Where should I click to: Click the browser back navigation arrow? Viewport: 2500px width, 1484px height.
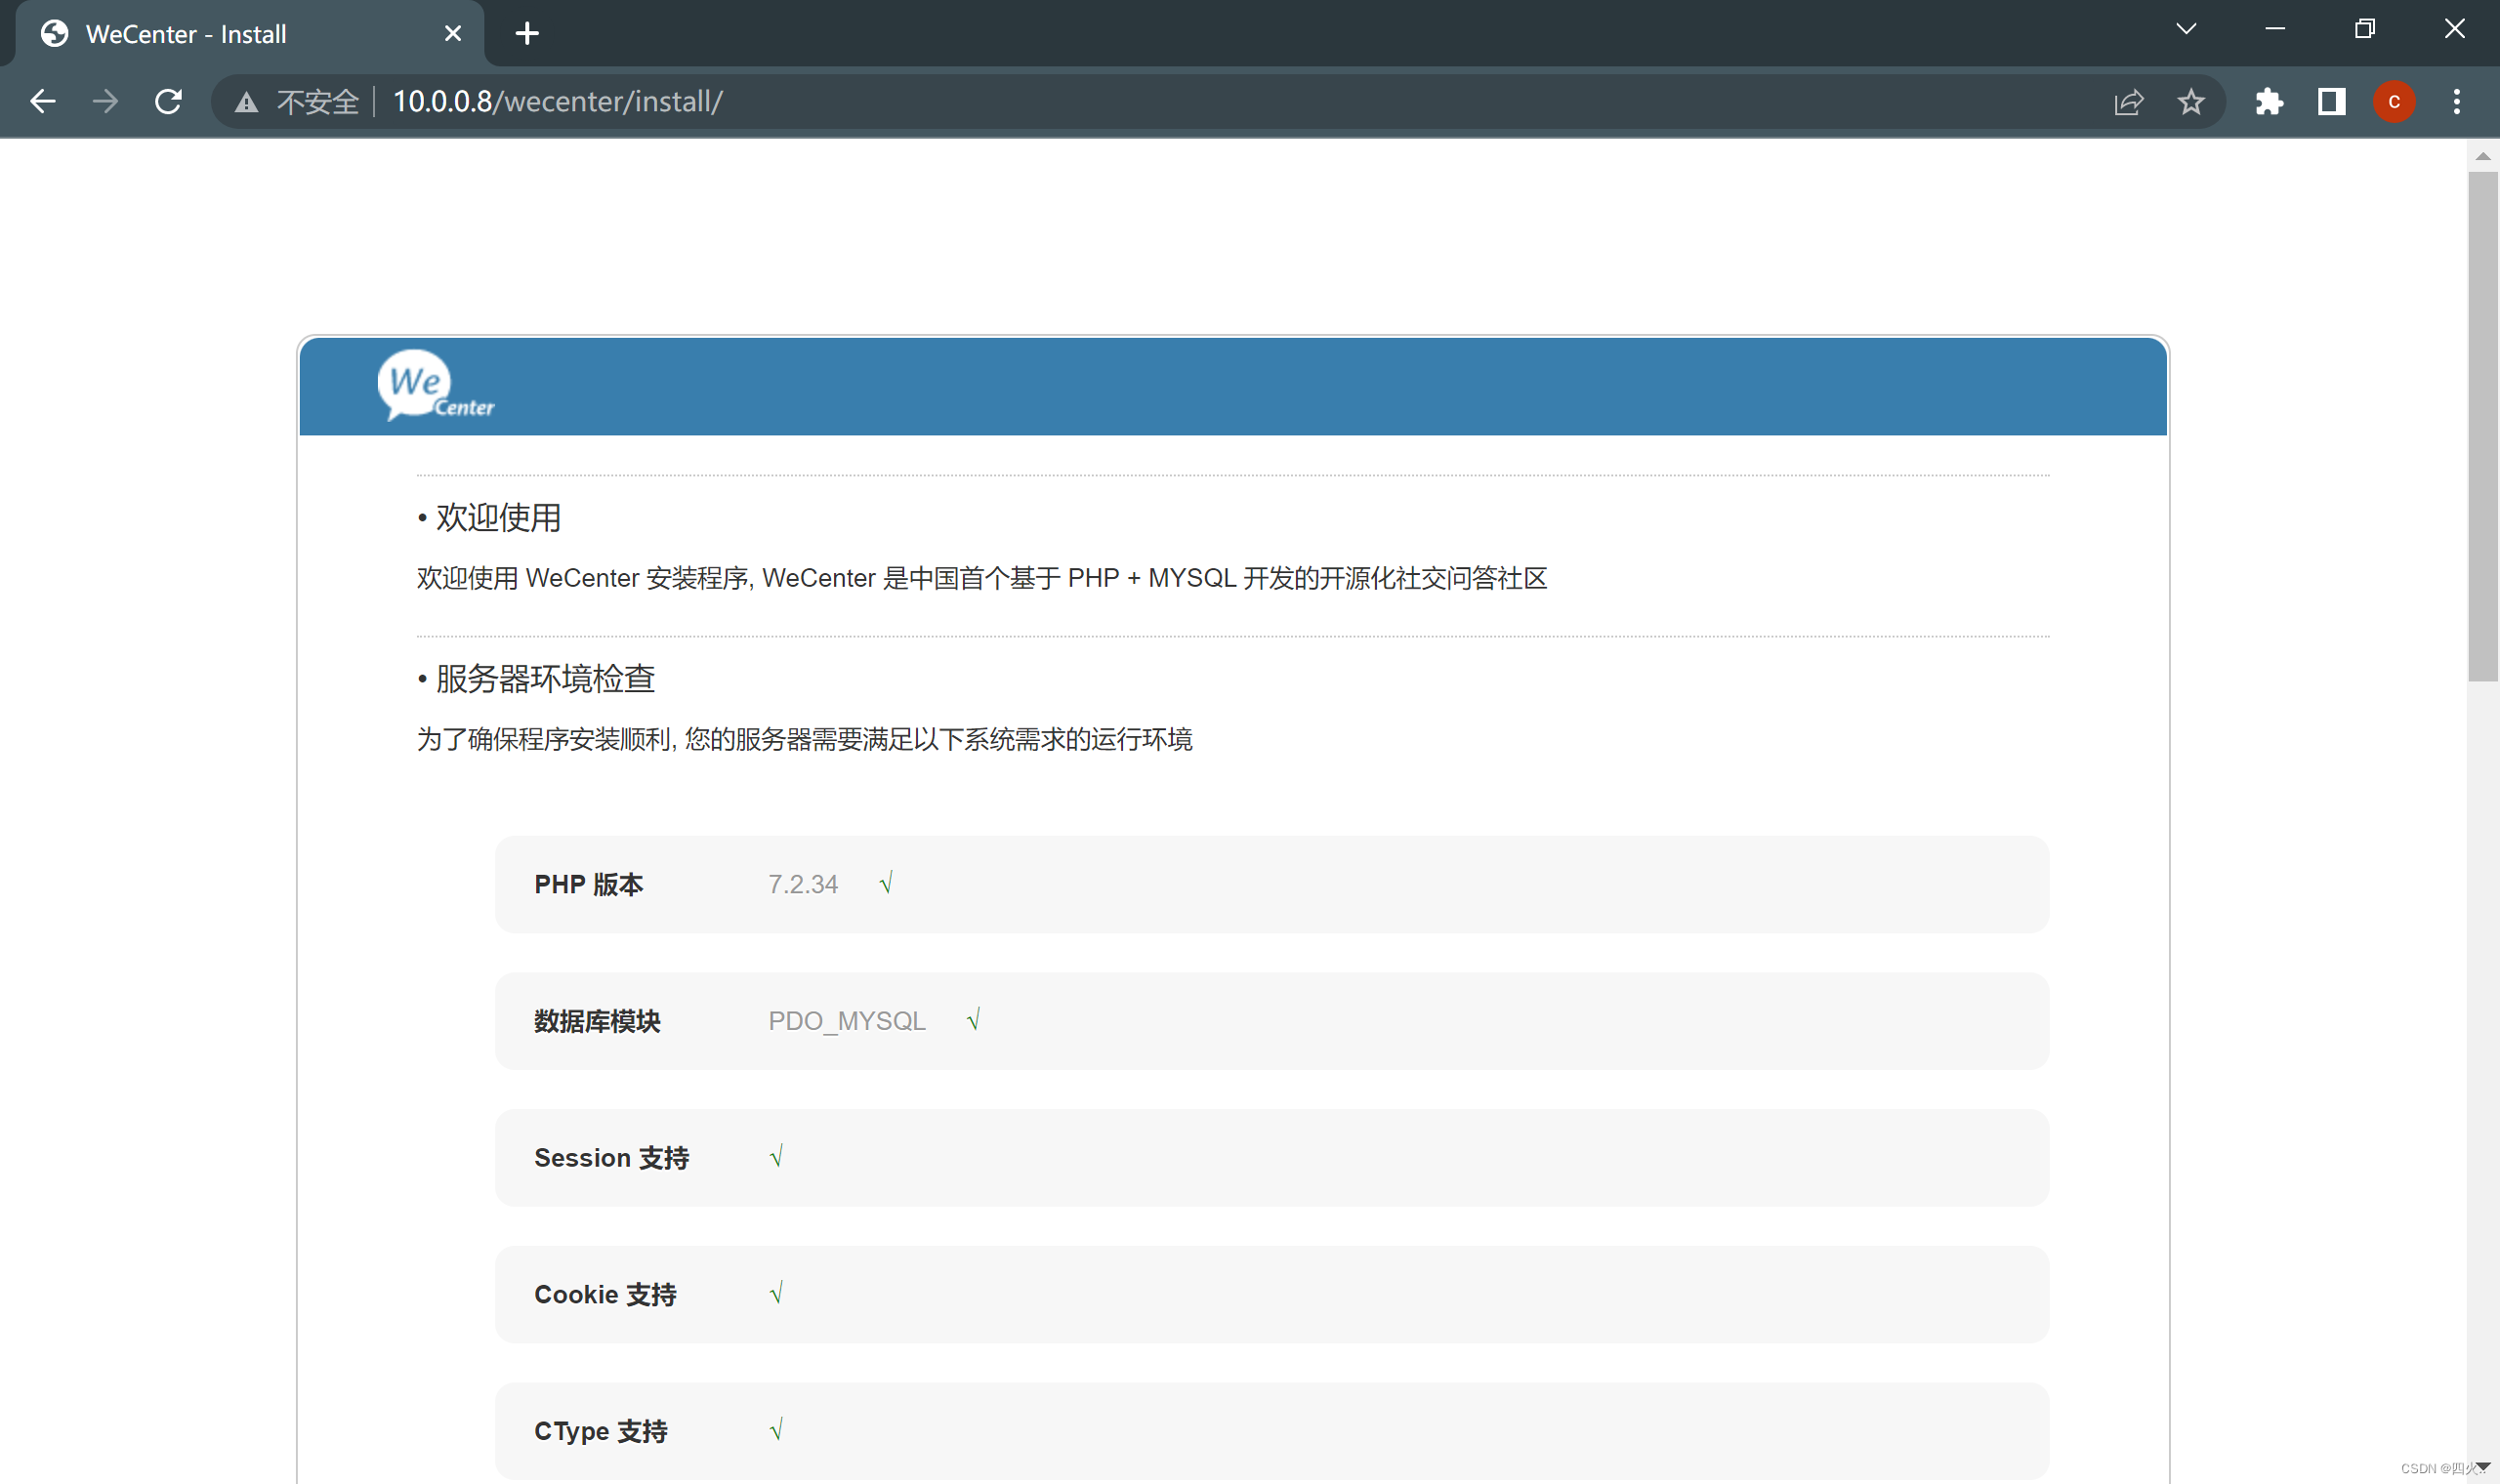click(43, 100)
